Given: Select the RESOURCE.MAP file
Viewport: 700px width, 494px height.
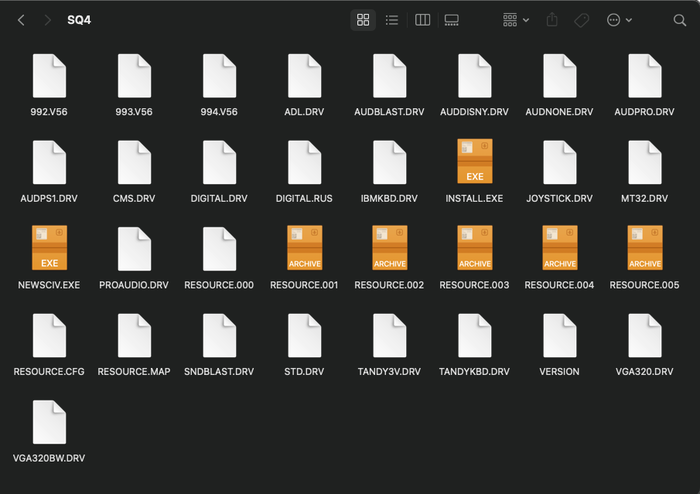Looking at the screenshot, I should pyautogui.click(x=134, y=336).
